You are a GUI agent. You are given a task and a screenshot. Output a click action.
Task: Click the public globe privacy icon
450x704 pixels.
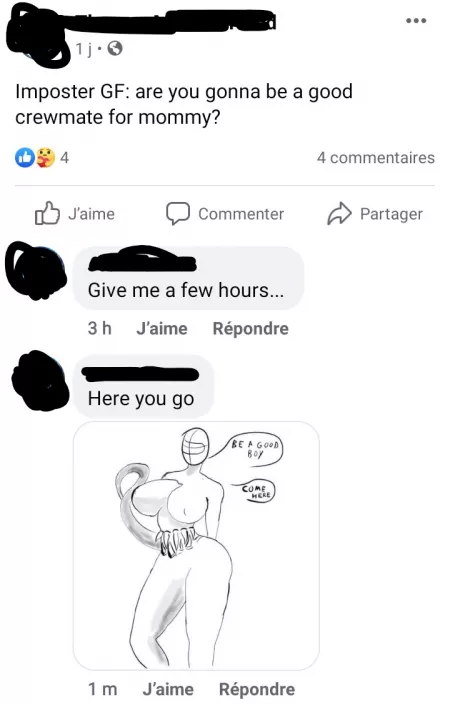click(115, 48)
